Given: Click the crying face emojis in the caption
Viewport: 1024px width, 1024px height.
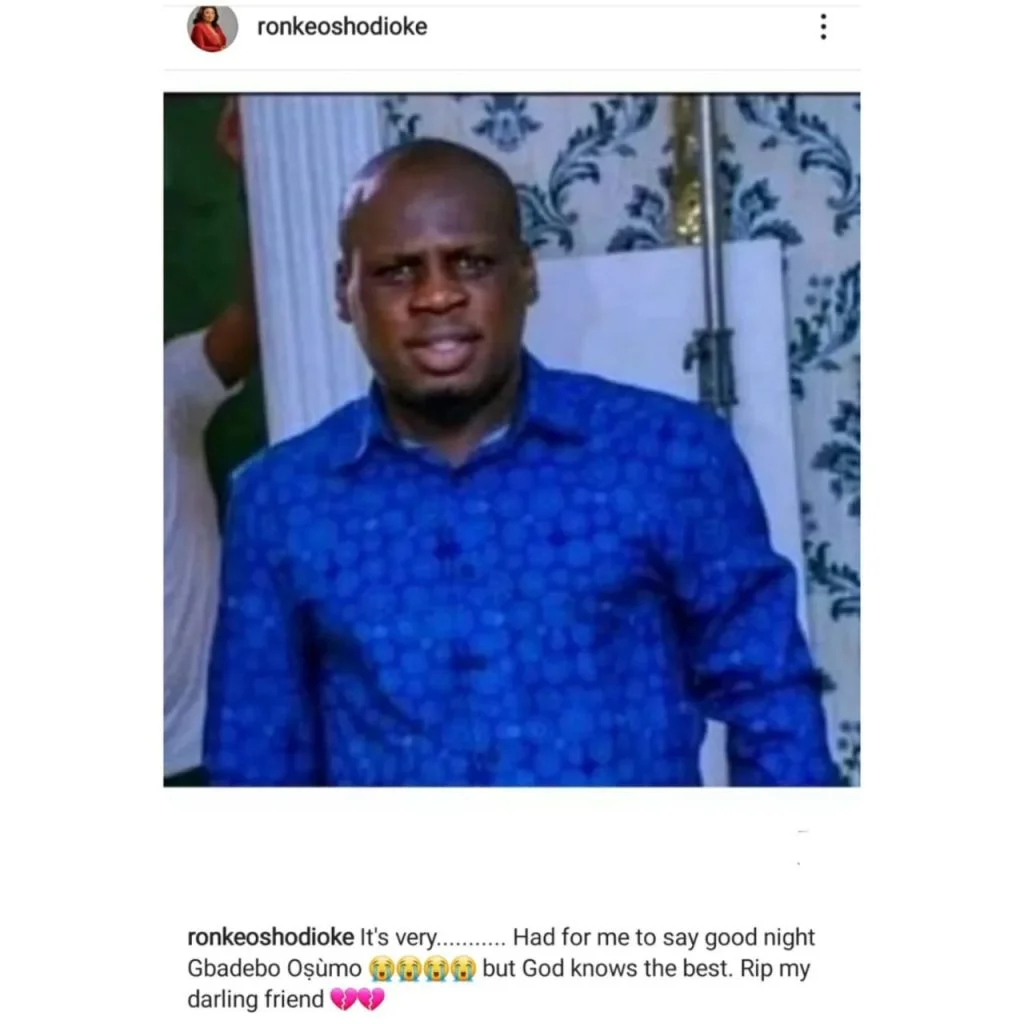Looking at the screenshot, I should (x=422, y=968).
